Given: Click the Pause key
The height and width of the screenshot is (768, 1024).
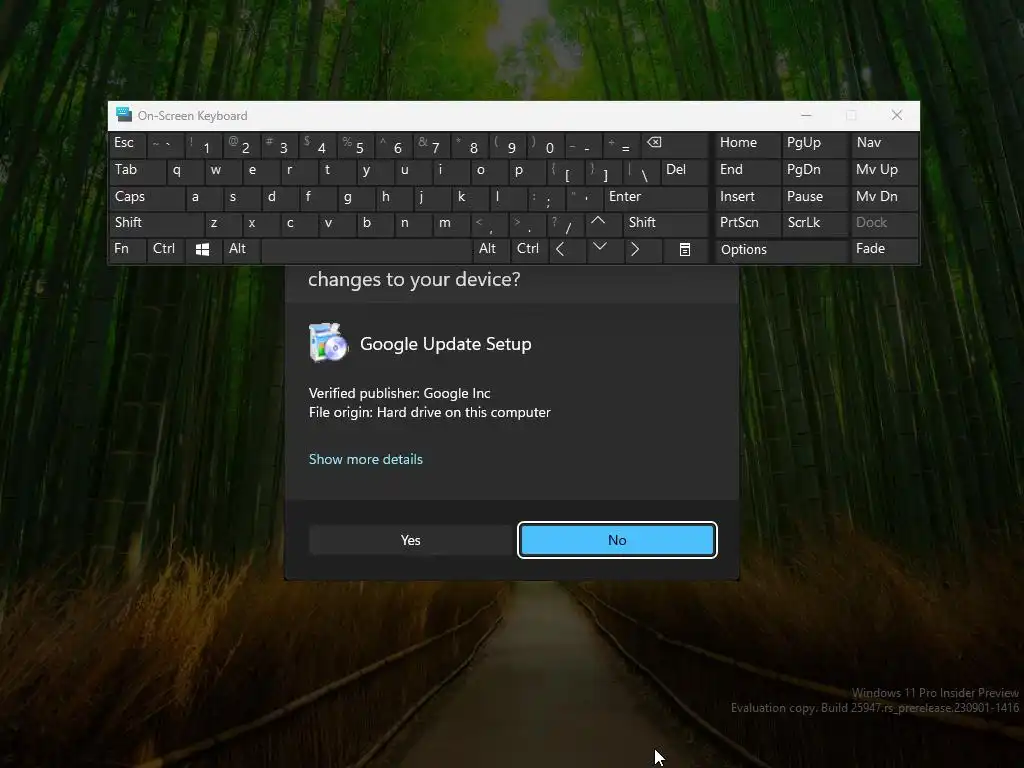Looking at the screenshot, I should pos(814,197).
